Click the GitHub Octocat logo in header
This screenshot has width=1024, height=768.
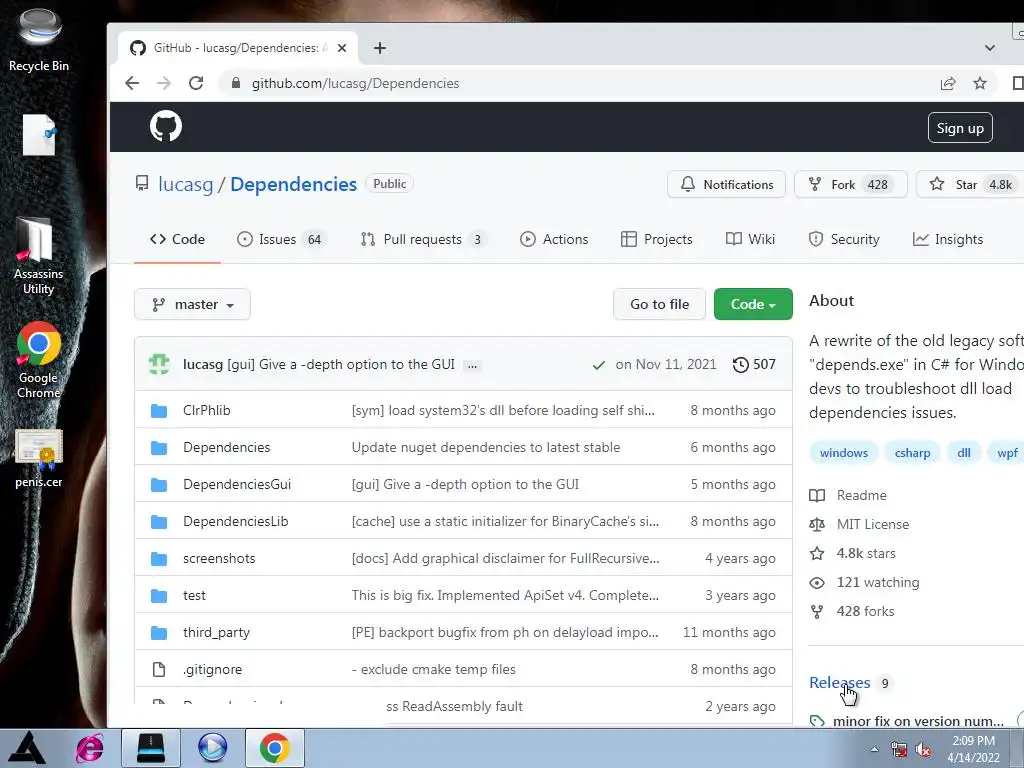click(166, 126)
